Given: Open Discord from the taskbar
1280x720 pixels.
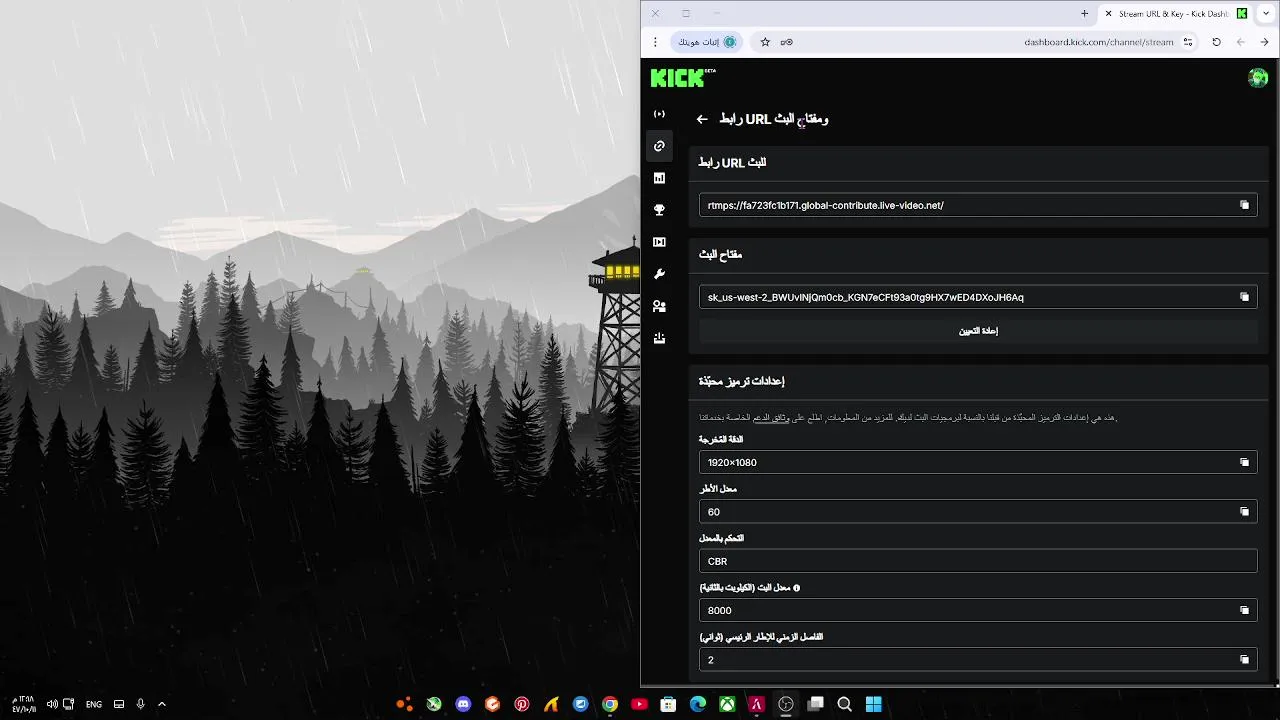Looking at the screenshot, I should point(463,704).
